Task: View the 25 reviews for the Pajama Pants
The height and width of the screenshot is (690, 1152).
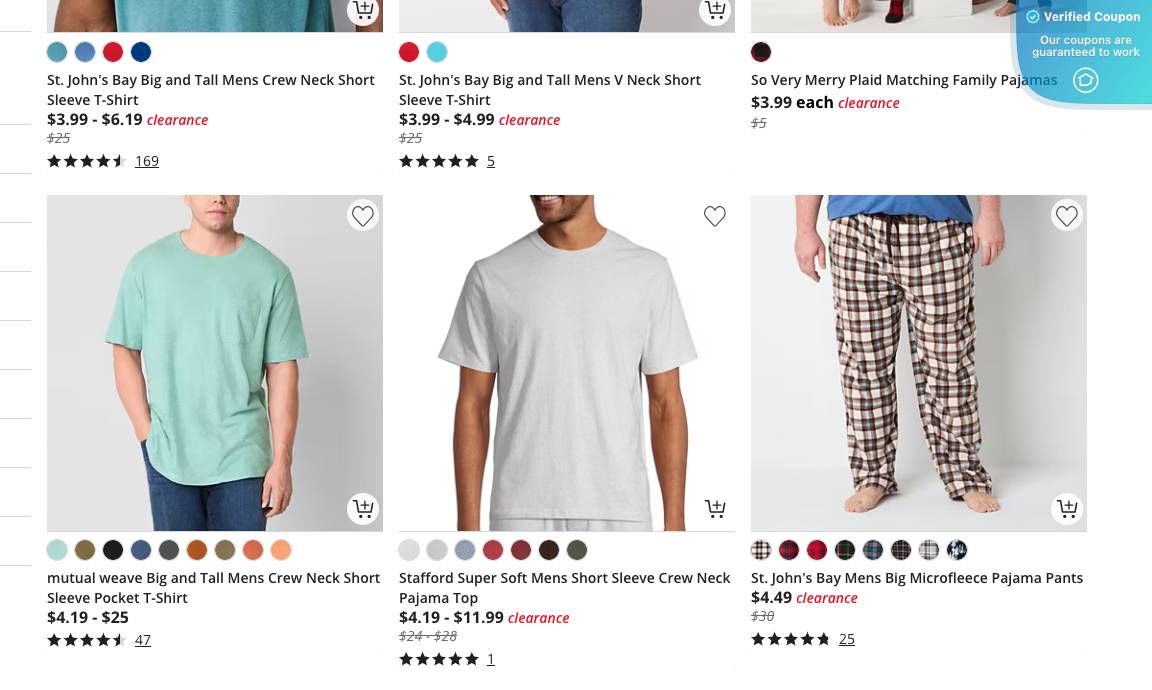Action: [847, 638]
